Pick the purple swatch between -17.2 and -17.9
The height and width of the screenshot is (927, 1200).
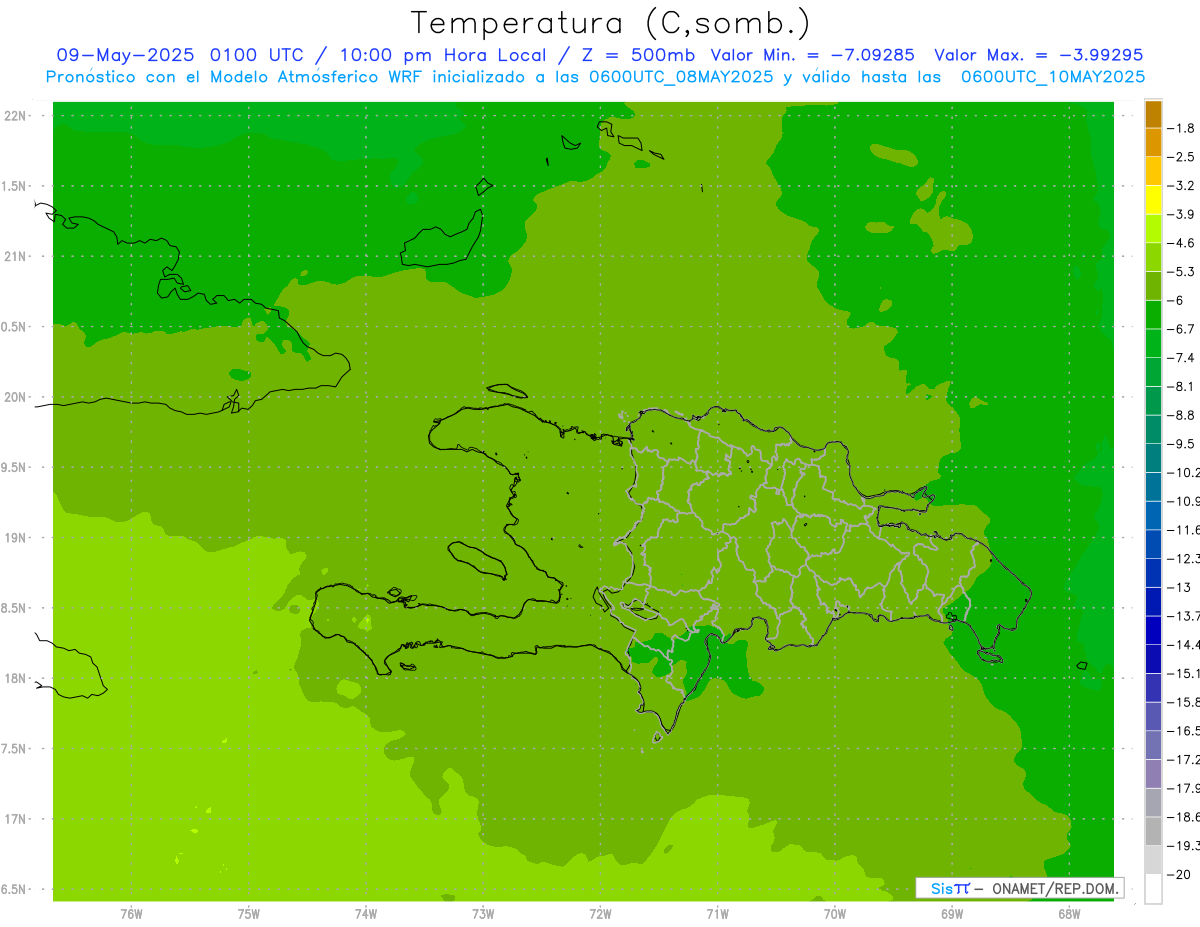[x=1153, y=773]
